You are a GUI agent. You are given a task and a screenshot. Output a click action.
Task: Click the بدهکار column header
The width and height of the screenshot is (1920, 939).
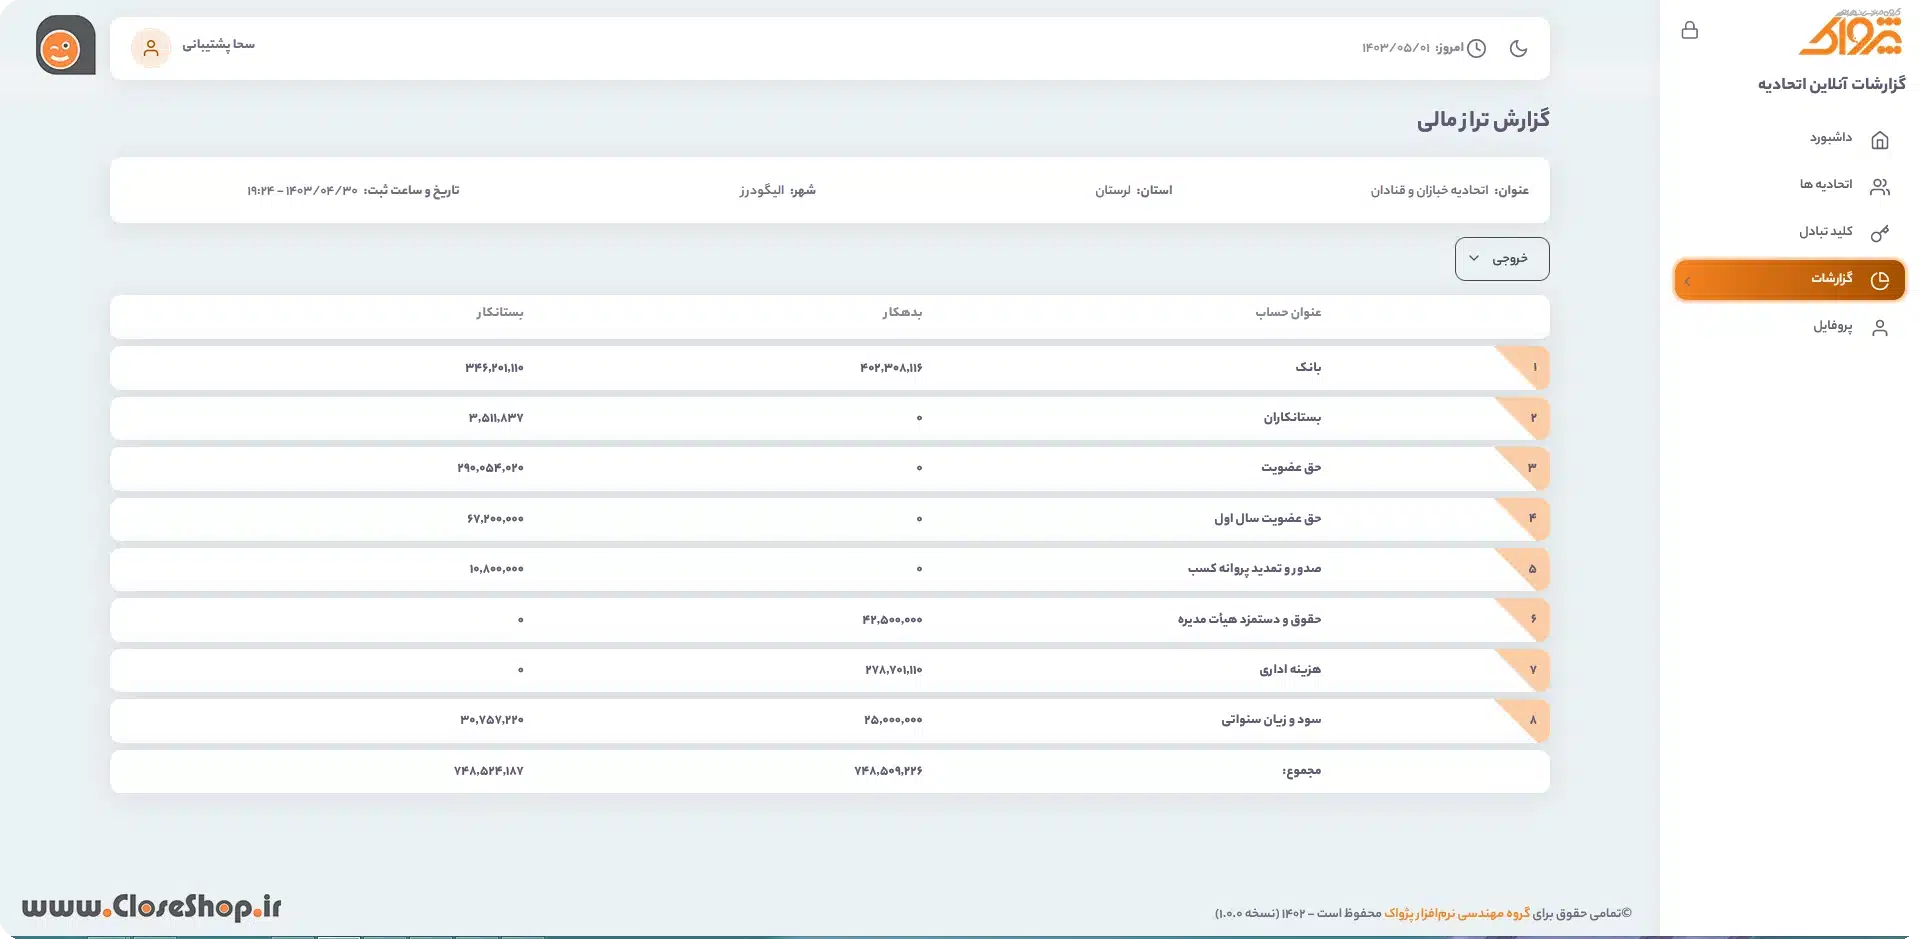(x=902, y=312)
